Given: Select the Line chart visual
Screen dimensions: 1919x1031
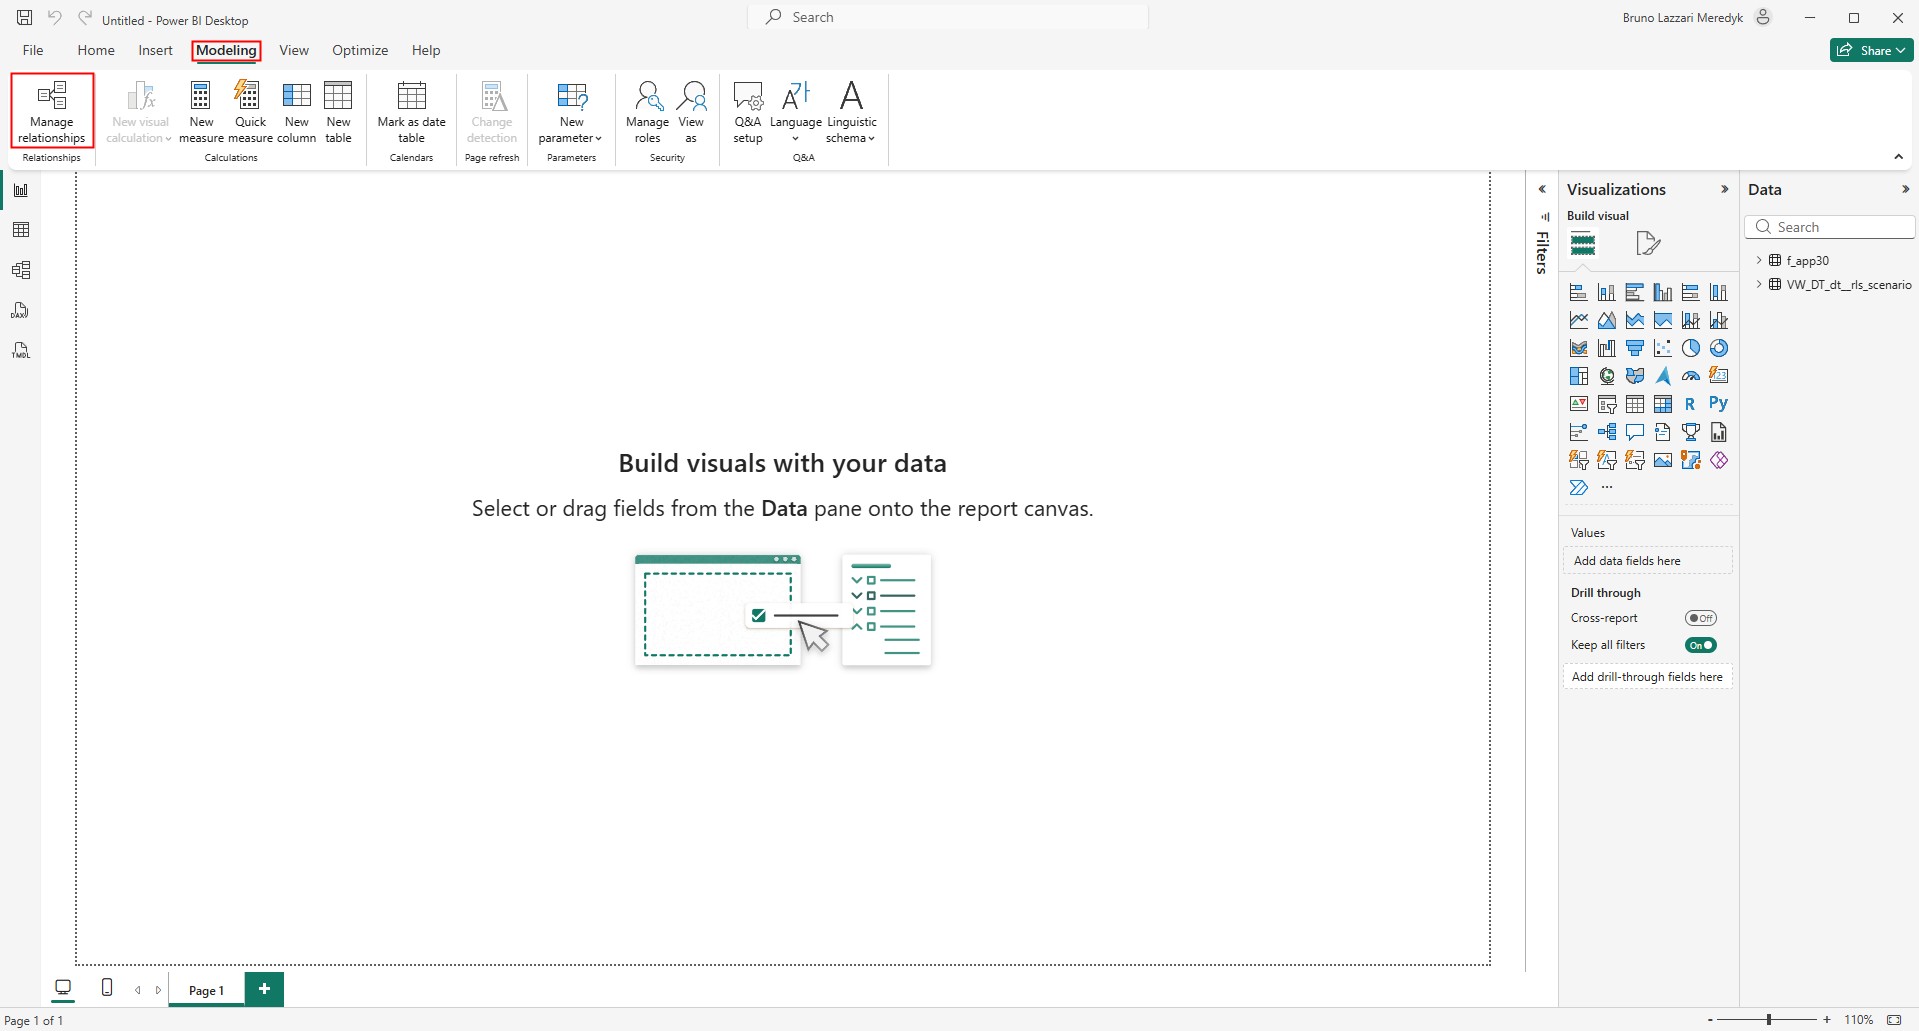Looking at the screenshot, I should (1579, 320).
